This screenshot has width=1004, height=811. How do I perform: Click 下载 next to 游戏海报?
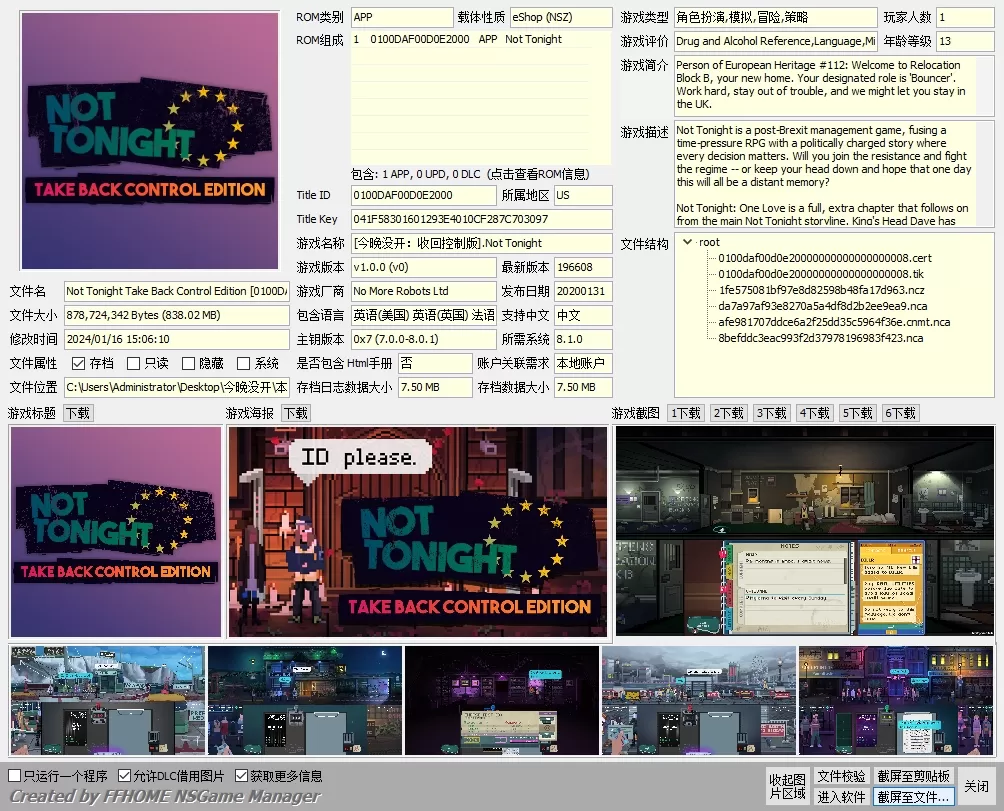point(296,412)
